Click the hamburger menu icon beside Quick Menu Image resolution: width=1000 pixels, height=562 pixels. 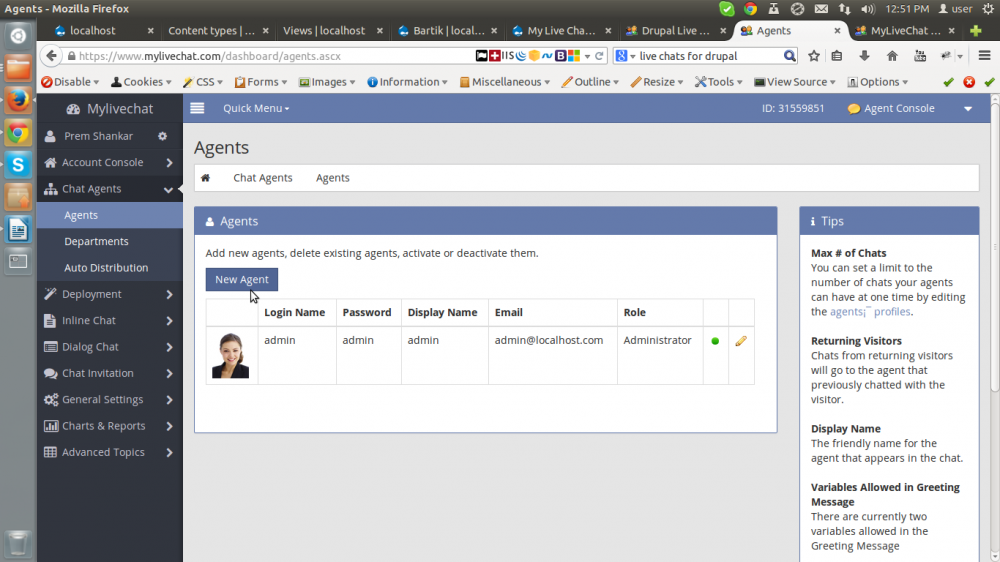[197, 108]
